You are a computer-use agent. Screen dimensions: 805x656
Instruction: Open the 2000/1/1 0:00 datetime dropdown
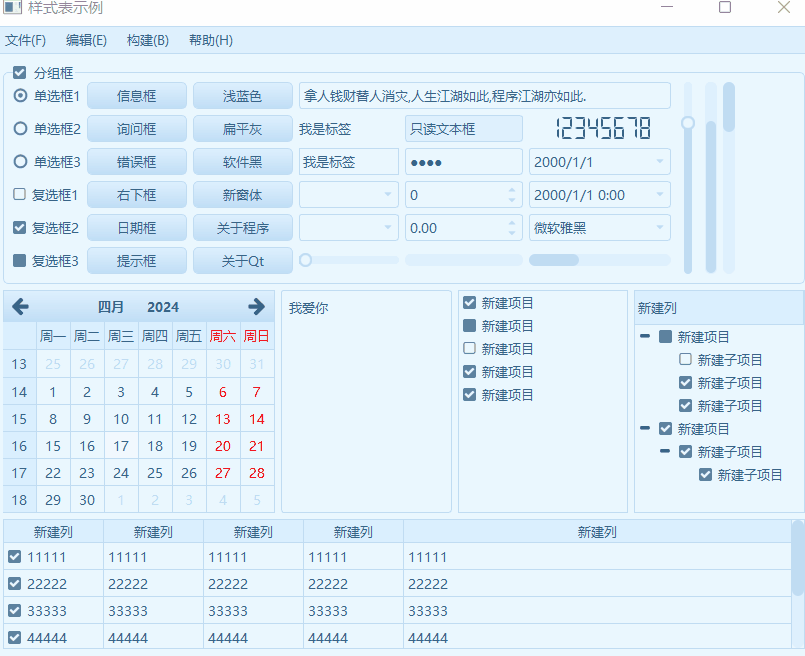click(x=660, y=195)
